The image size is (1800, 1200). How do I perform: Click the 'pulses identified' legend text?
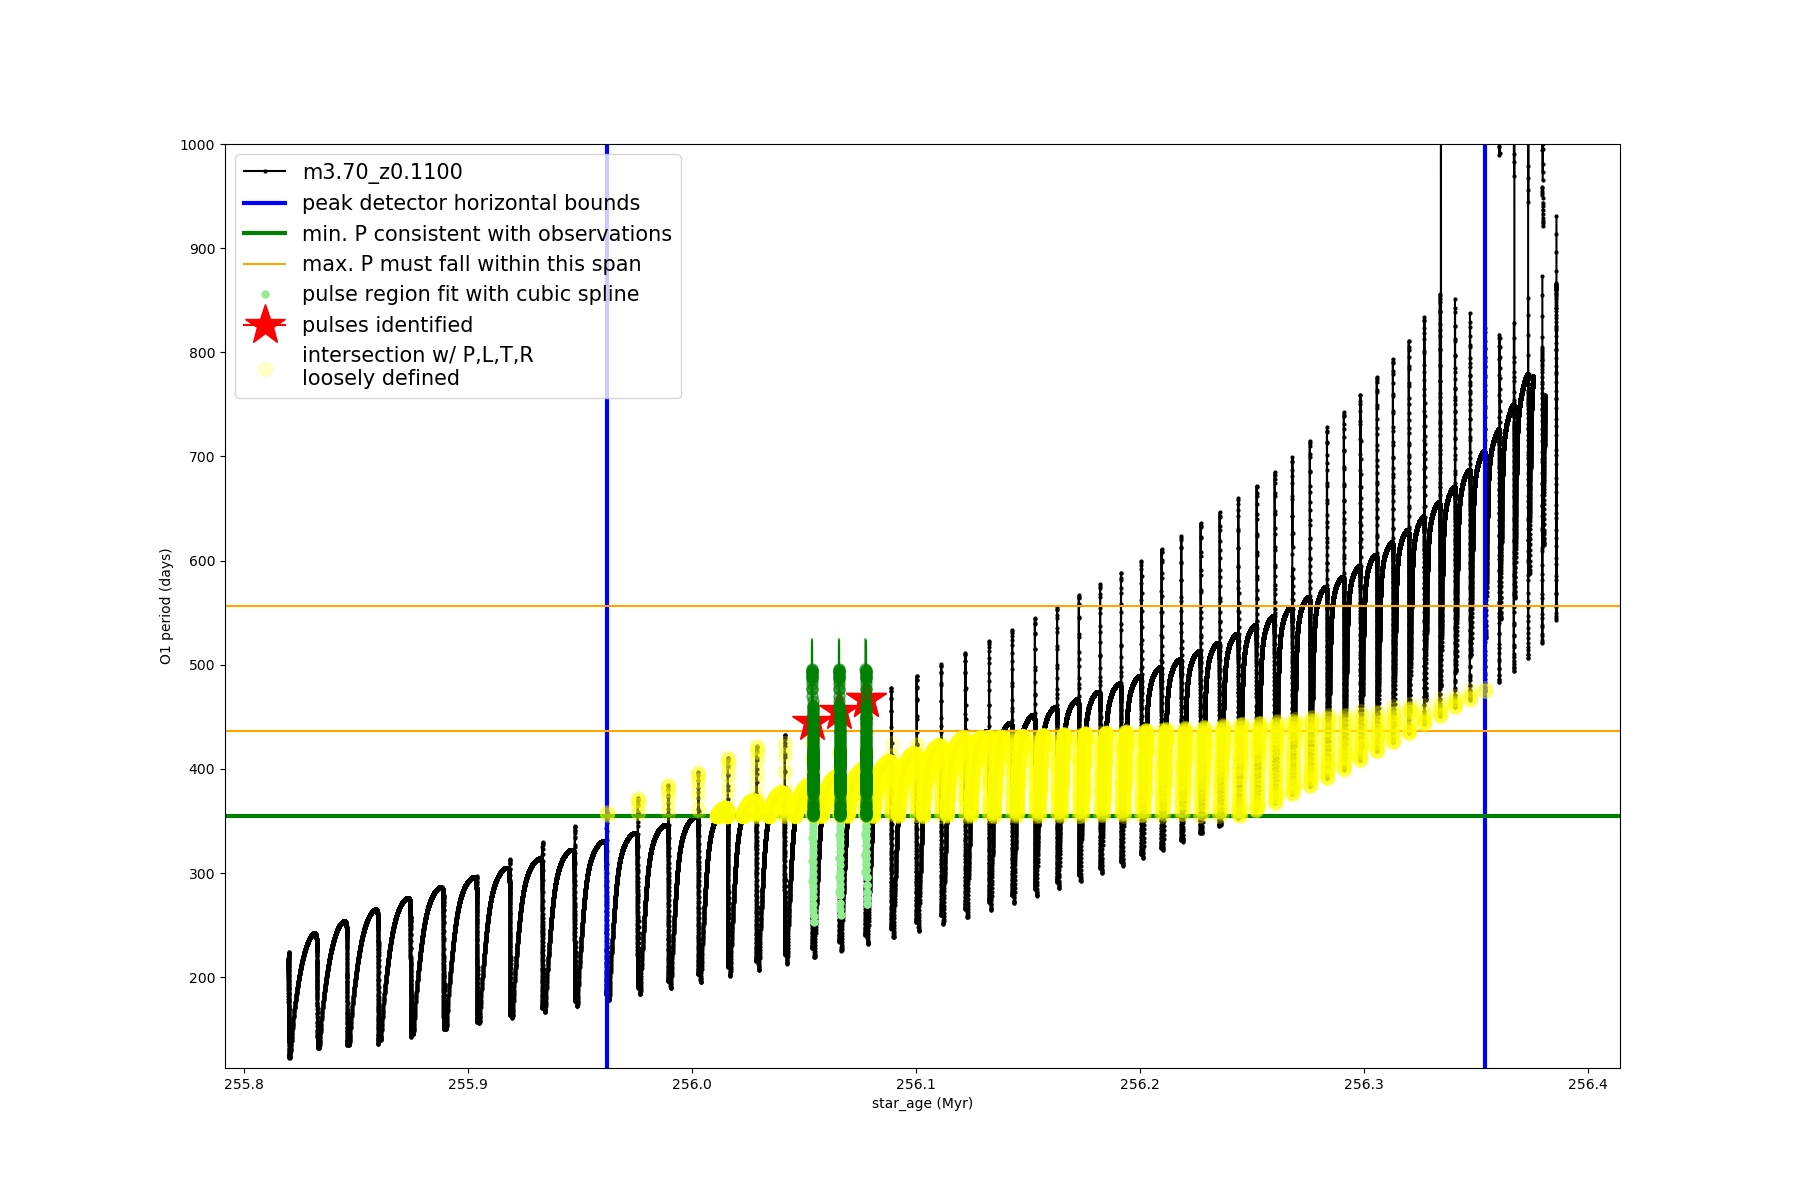(387, 325)
